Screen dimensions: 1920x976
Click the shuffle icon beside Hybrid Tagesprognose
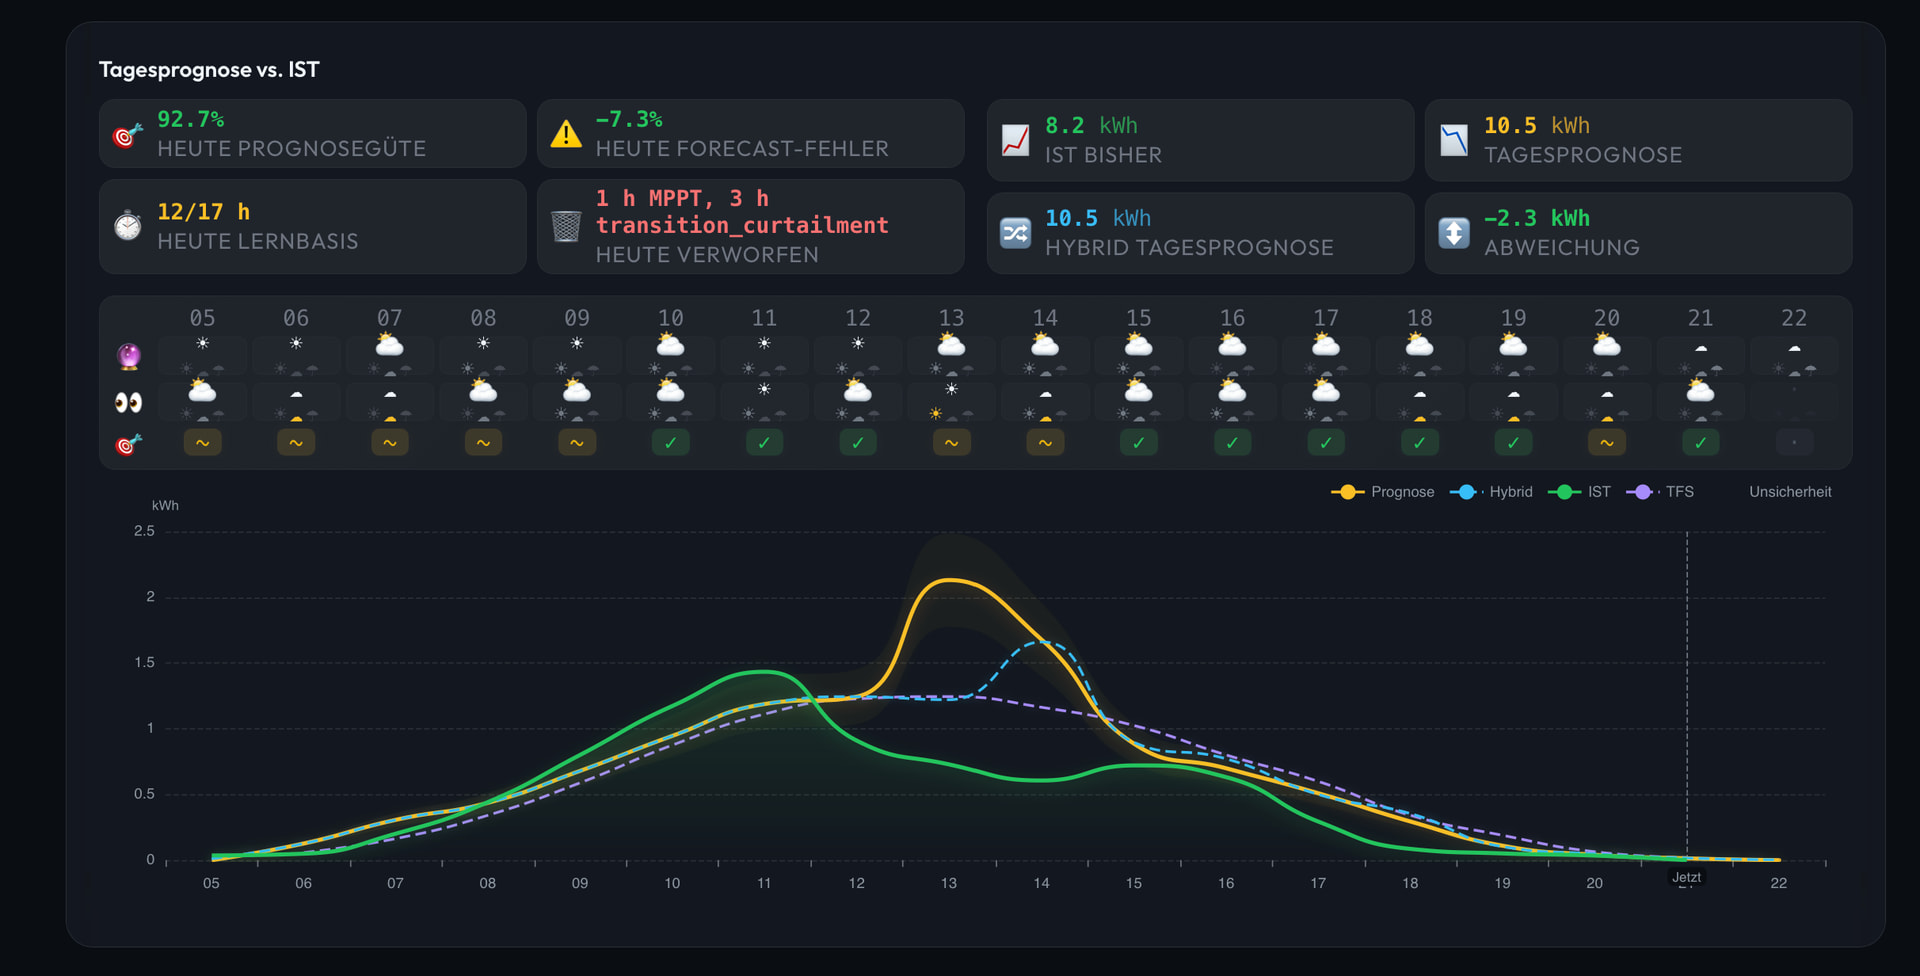point(1016,233)
